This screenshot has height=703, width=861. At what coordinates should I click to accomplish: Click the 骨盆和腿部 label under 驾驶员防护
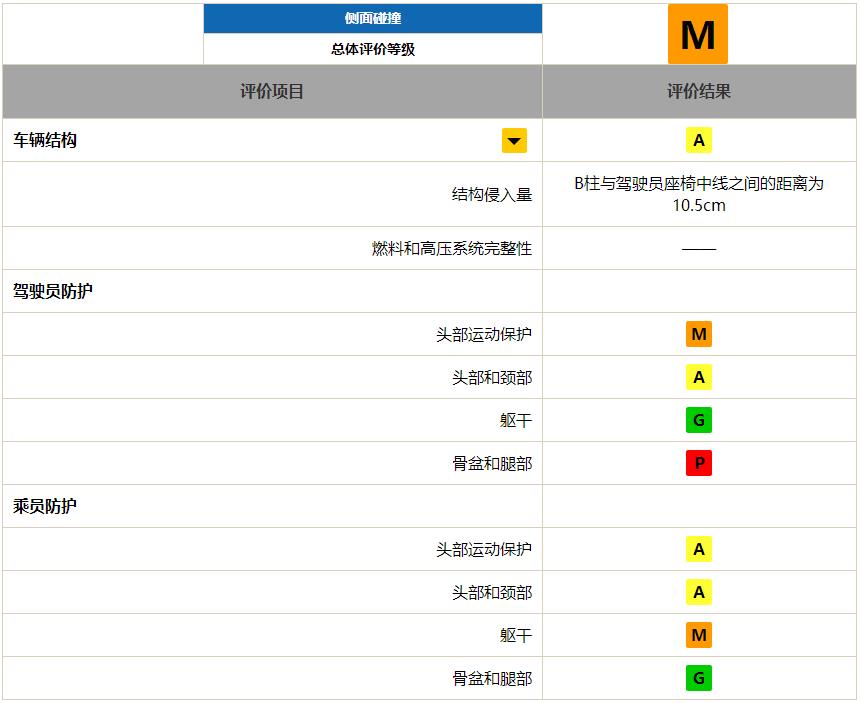(x=491, y=464)
